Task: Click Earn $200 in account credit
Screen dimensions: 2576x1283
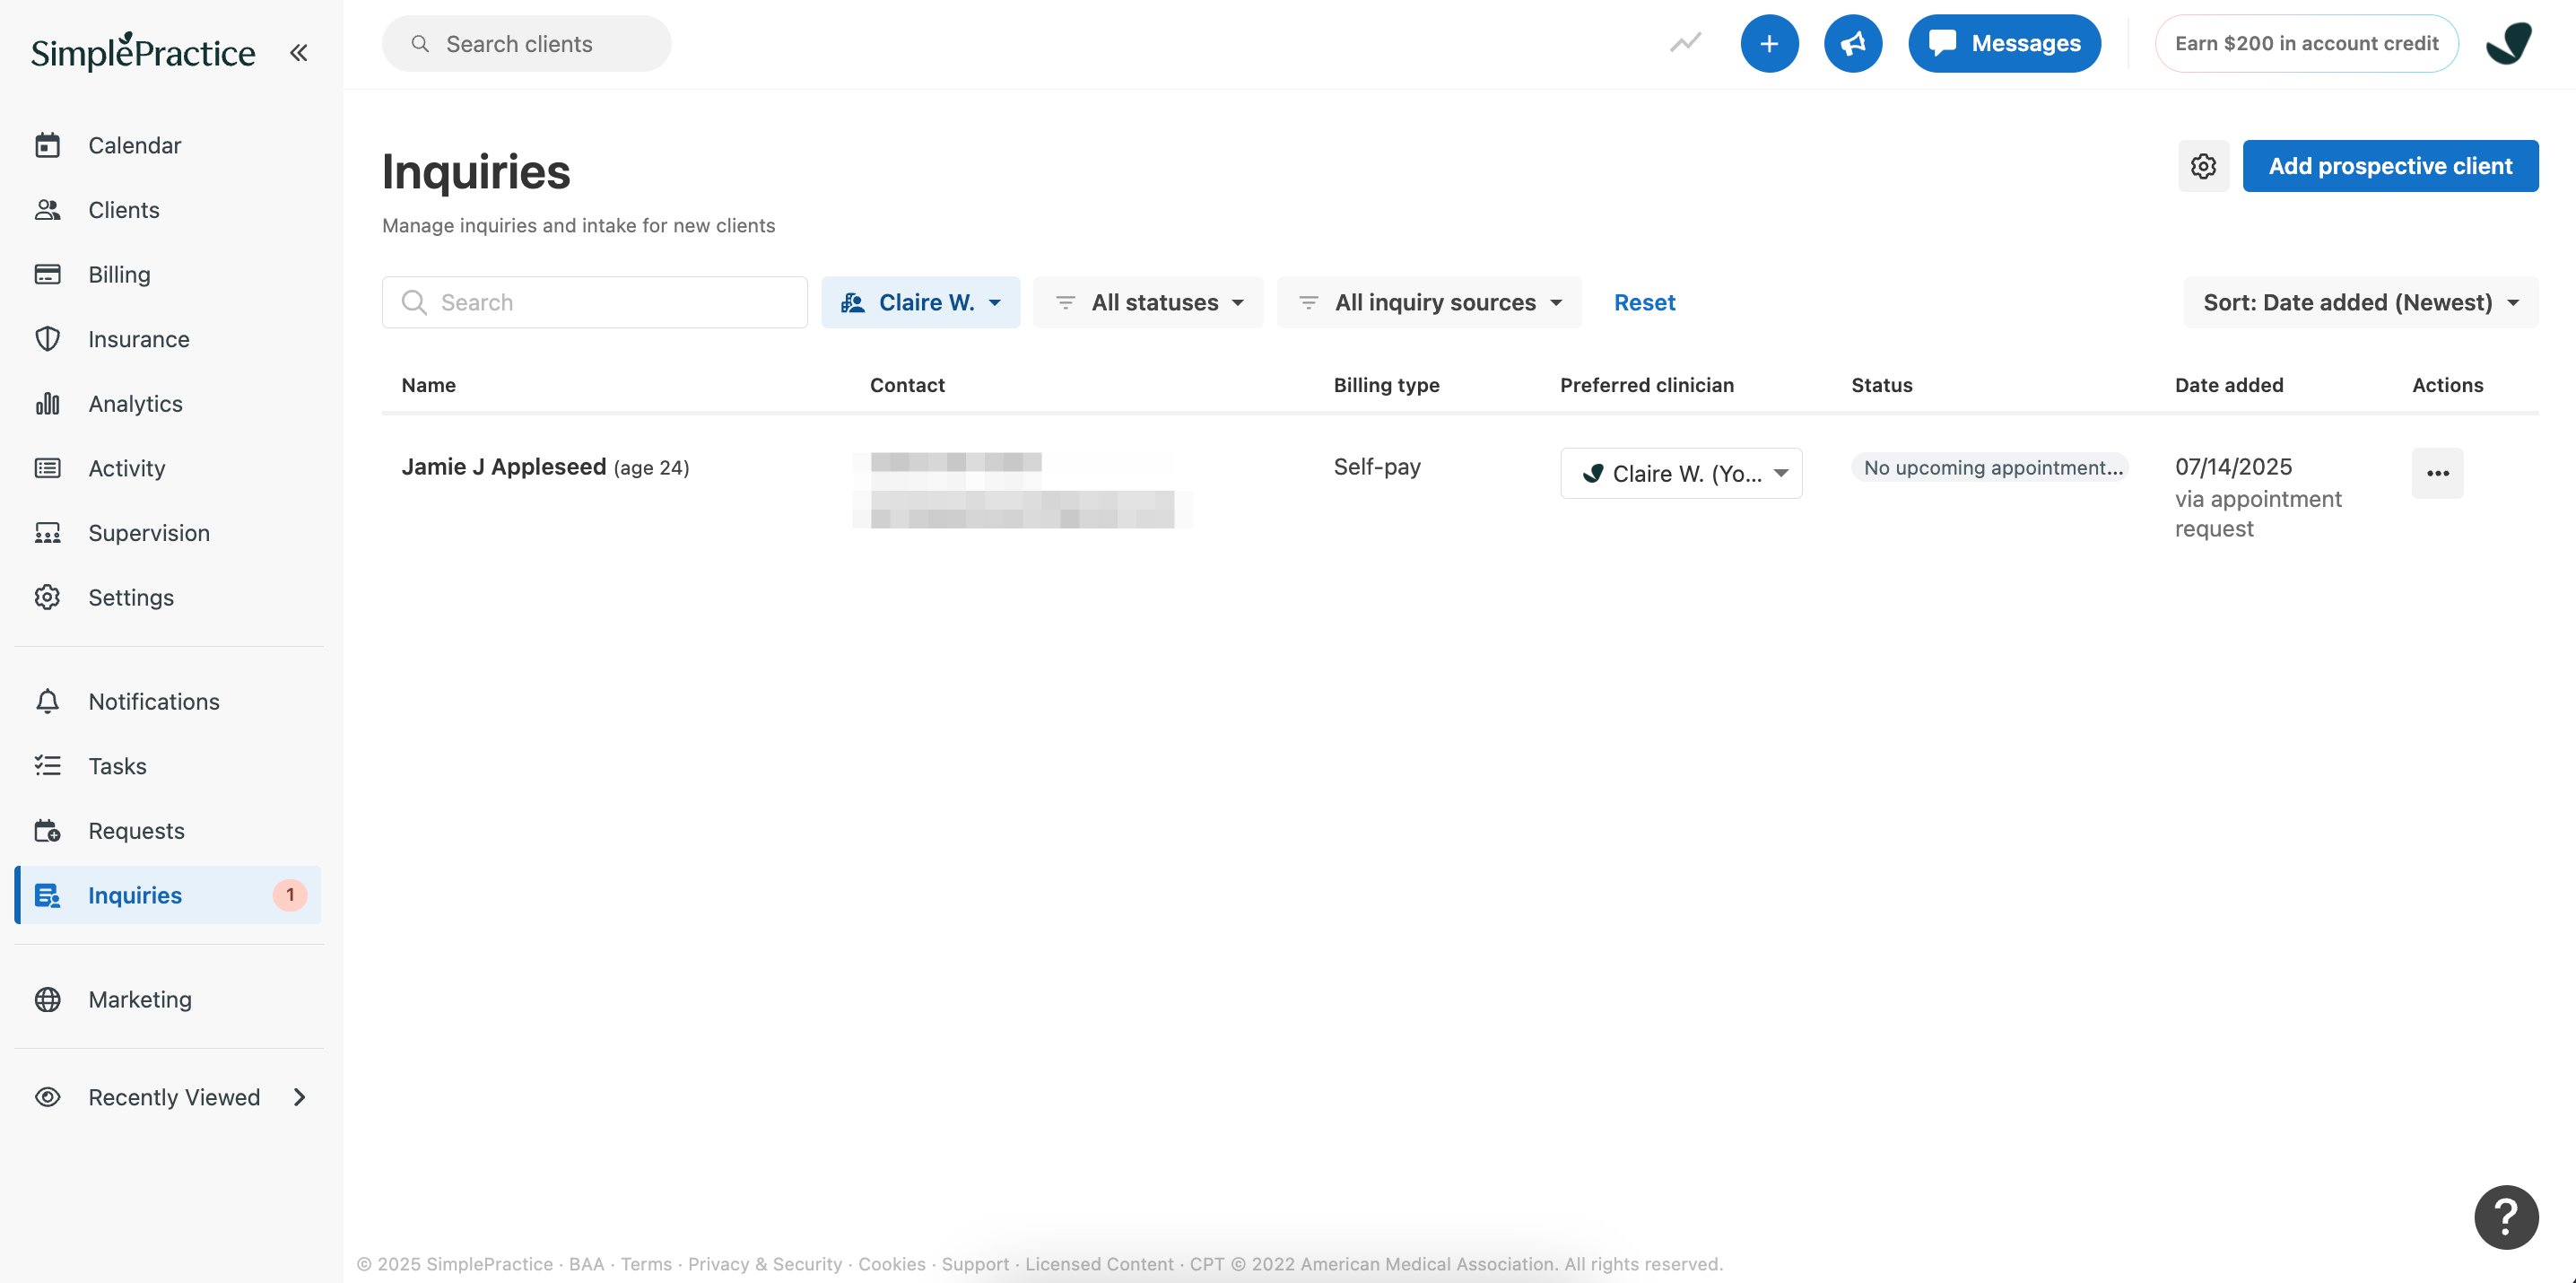Action: coord(2306,43)
